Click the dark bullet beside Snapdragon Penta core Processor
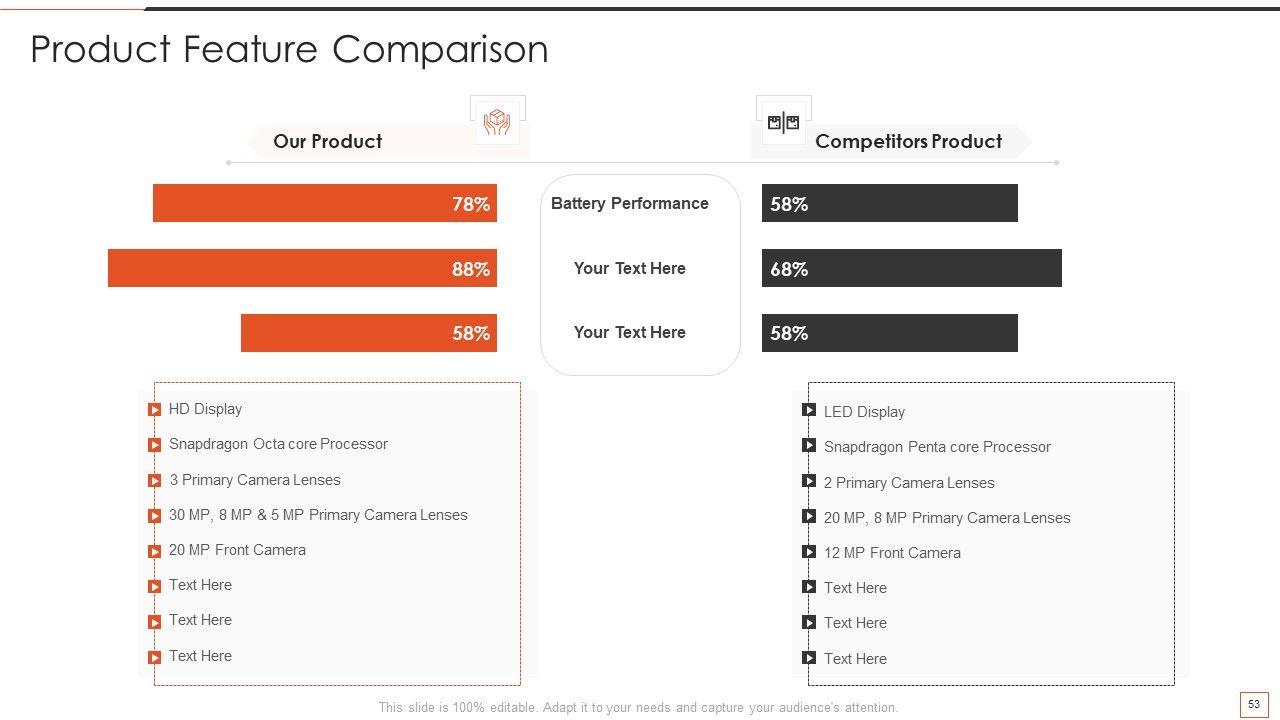This screenshot has height=720, width=1280. pyautogui.click(x=809, y=446)
